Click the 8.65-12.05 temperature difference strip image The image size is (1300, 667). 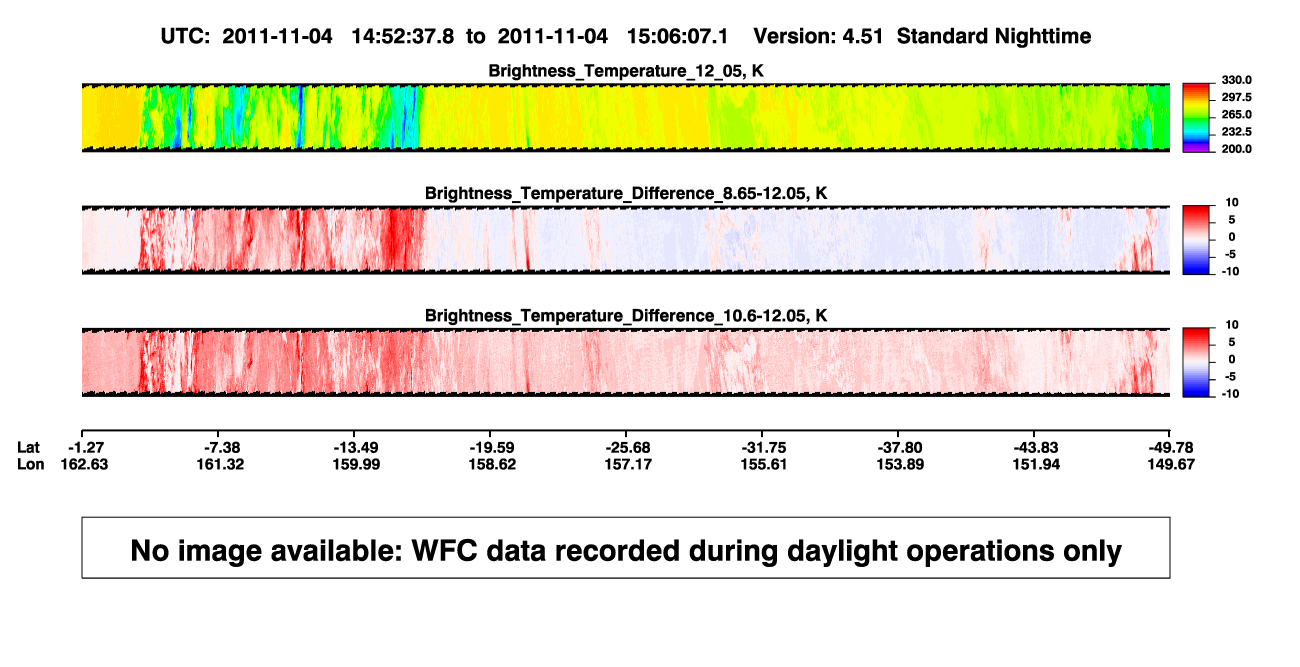click(625, 240)
